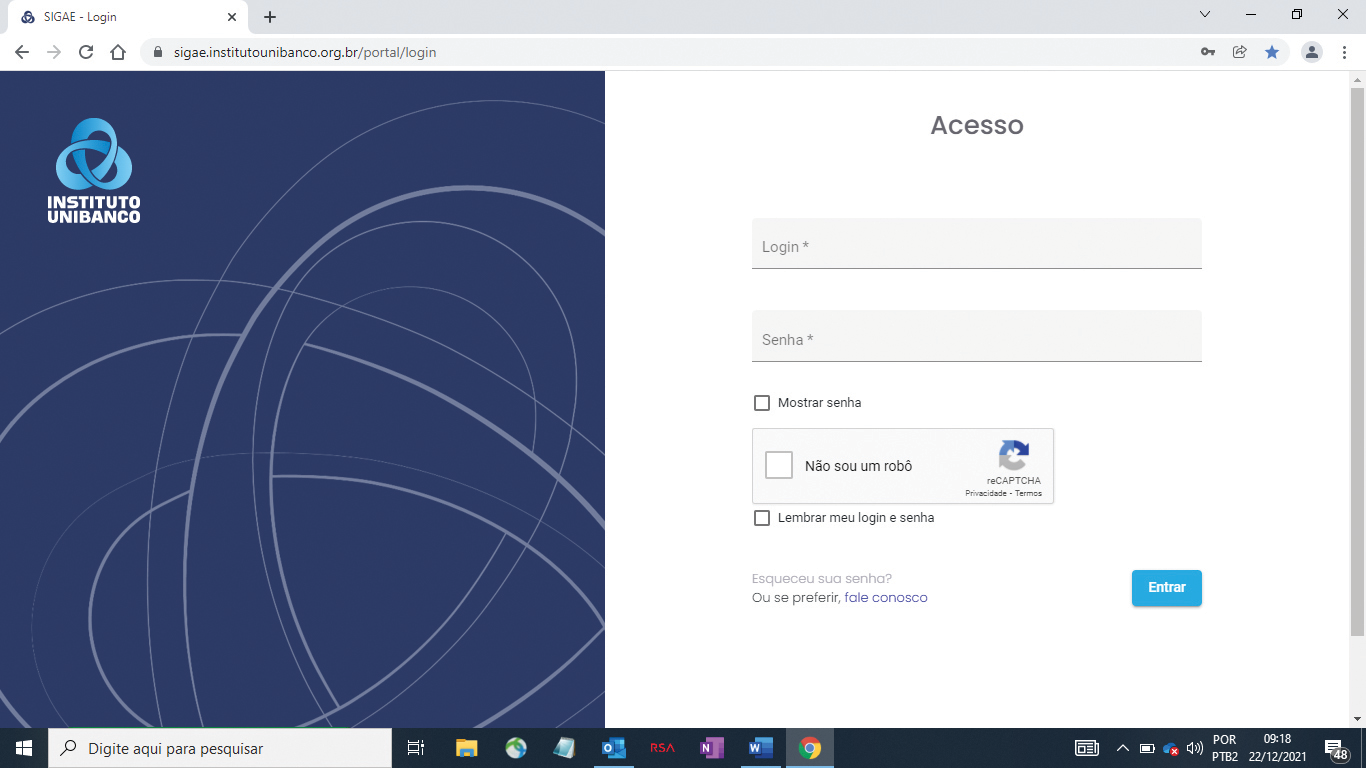Reload the SIGAE login page
Screen dimensions: 1366x768
[x=86, y=52]
